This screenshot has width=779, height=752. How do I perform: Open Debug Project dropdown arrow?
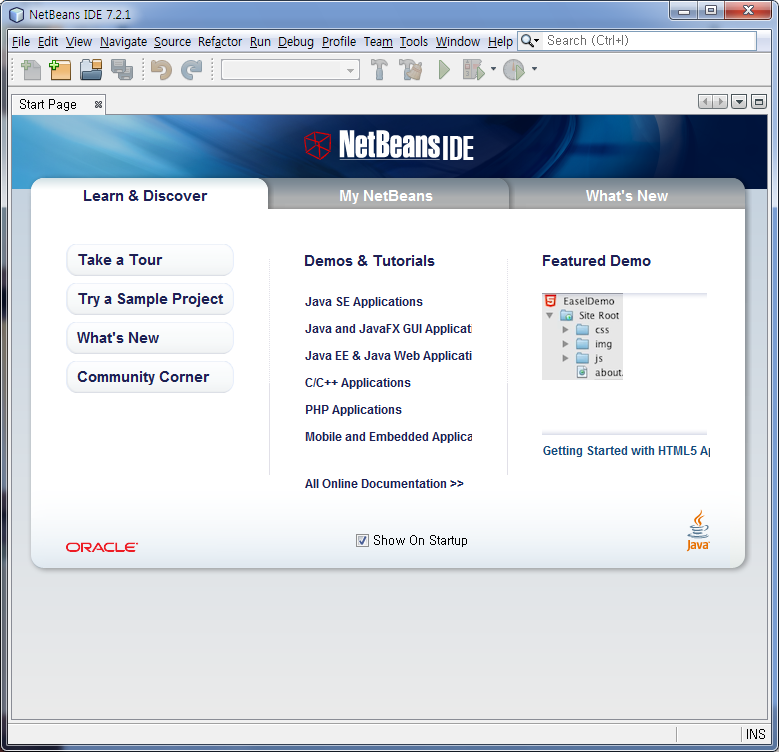tap(493, 69)
